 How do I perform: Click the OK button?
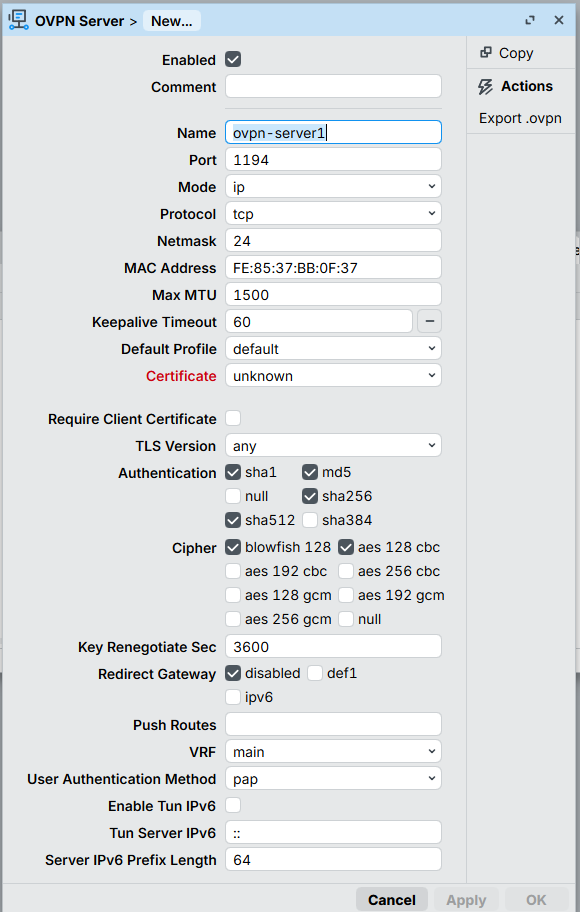(x=536, y=900)
